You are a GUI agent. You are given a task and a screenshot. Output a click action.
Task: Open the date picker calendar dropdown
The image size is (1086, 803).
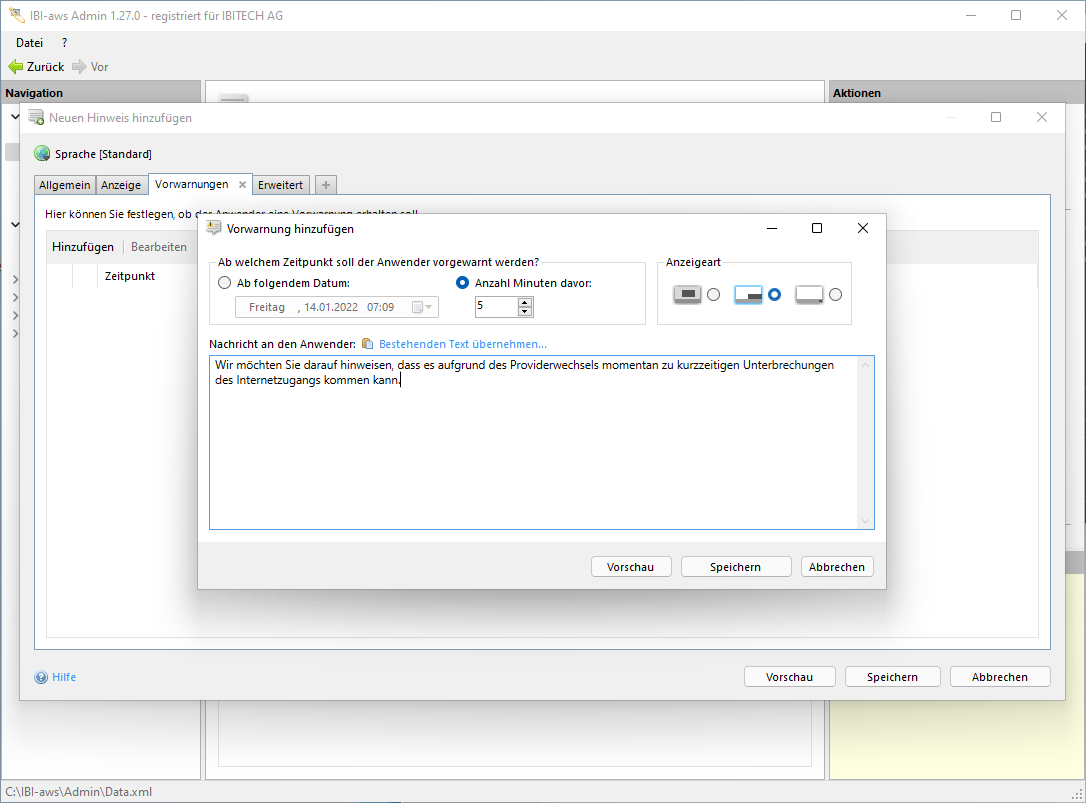click(423, 307)
